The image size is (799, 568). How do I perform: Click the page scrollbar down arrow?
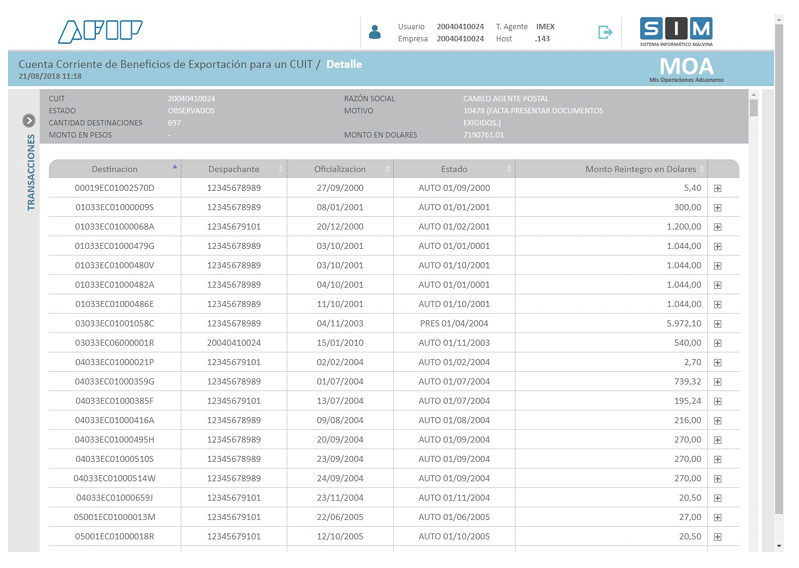(x=779, y=547)
